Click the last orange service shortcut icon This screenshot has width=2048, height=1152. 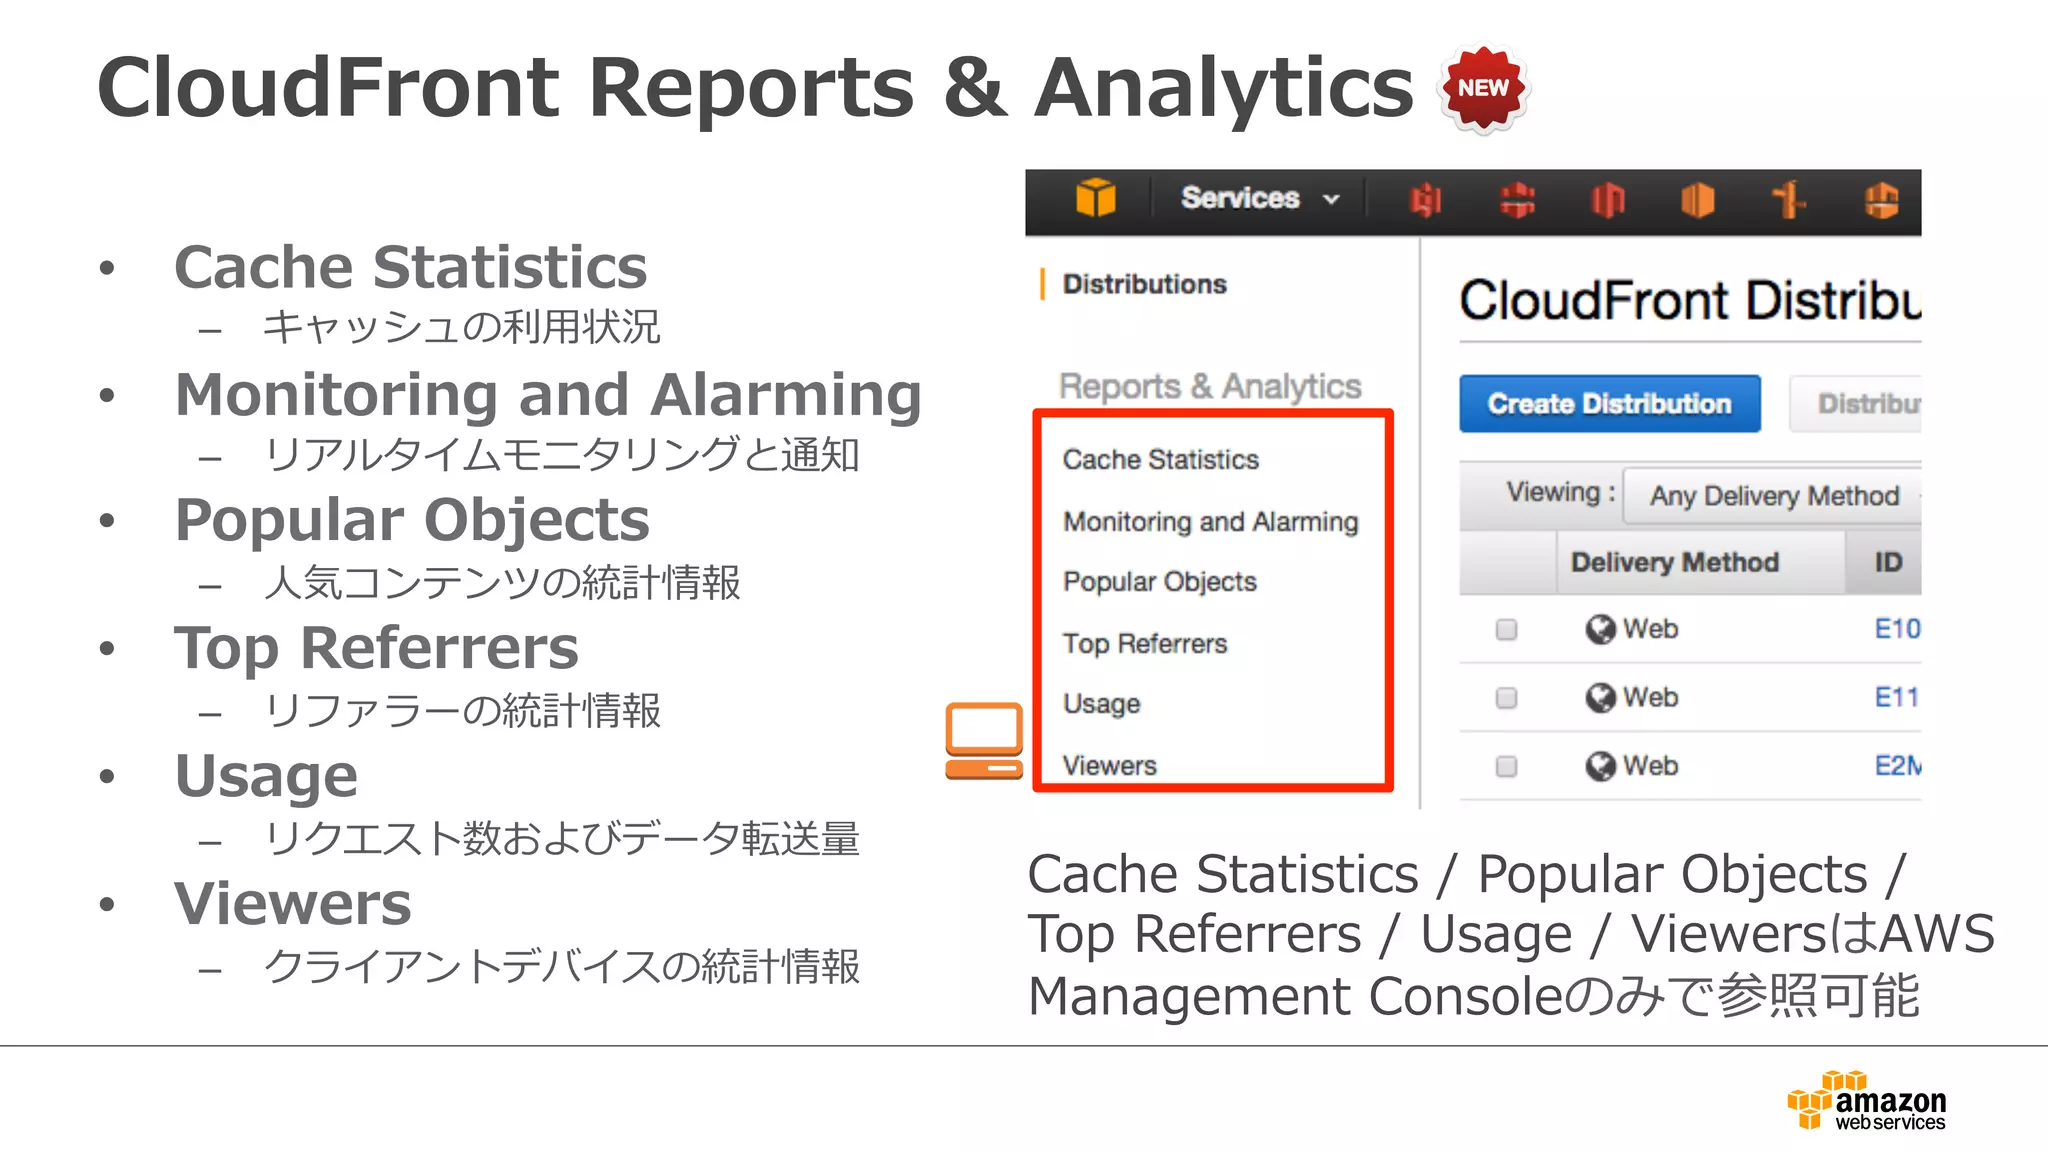point(1881,200)
